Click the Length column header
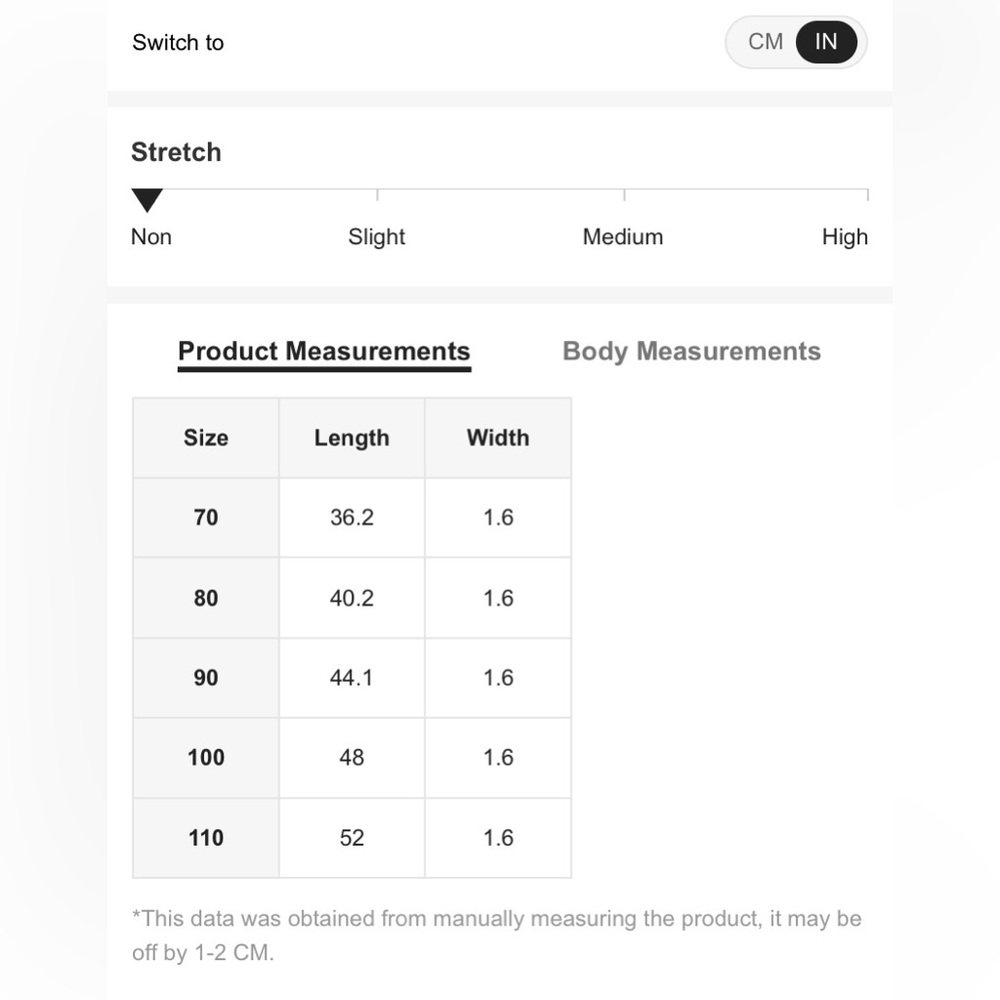1000x1000 pixels. [351, 438]
